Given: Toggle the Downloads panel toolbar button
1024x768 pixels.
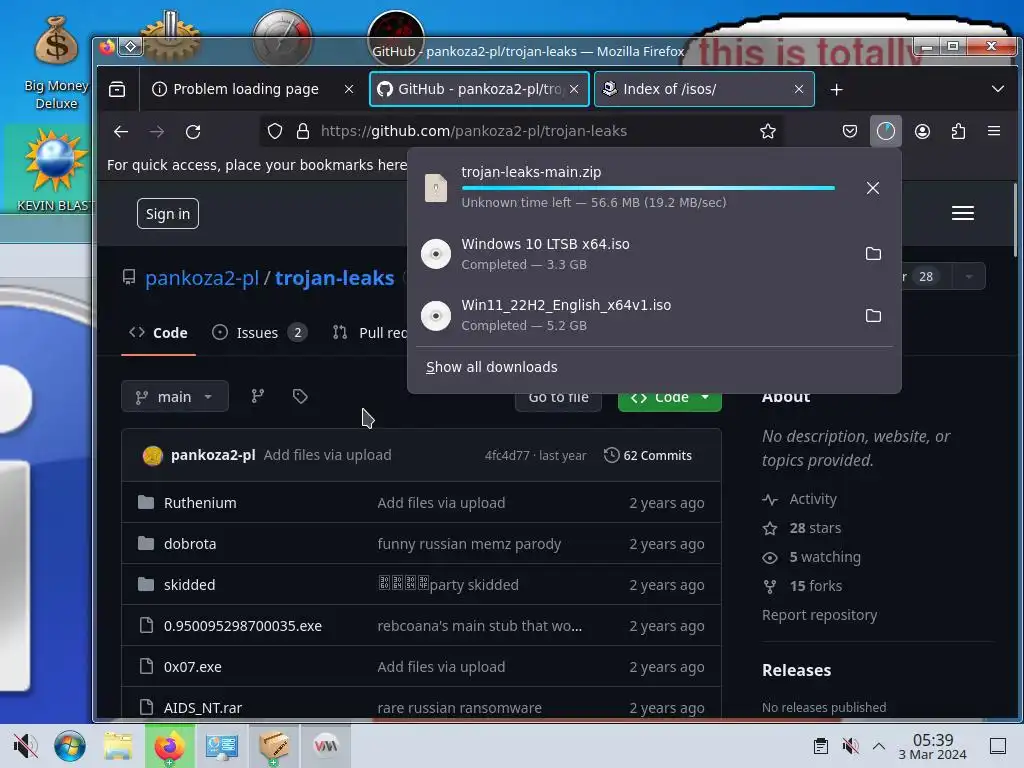Looking at the screenshot, I should pos(886,131).
